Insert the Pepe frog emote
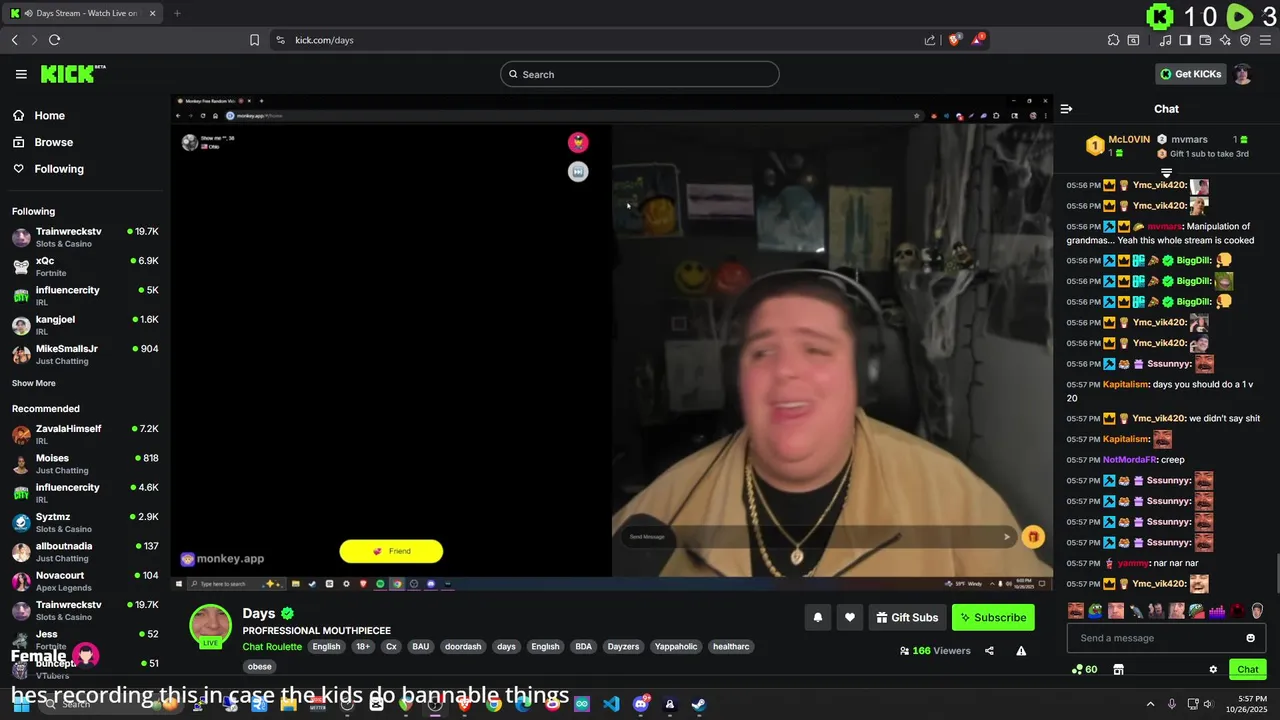Image resolution: width=1280 pixels, height=720 pixels. tap(1096, 611)
